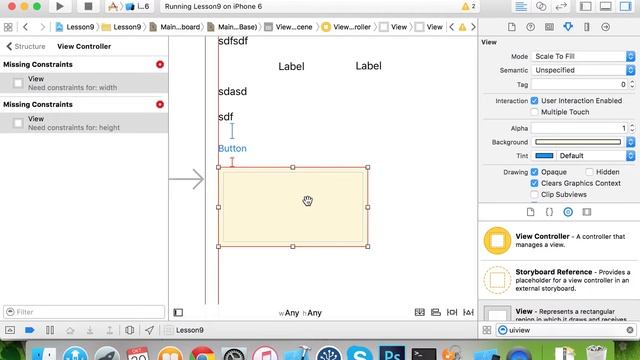The image size is (640, 360).
Task: Pause program execution in debug bar
Action: click(x=50, y=330)
